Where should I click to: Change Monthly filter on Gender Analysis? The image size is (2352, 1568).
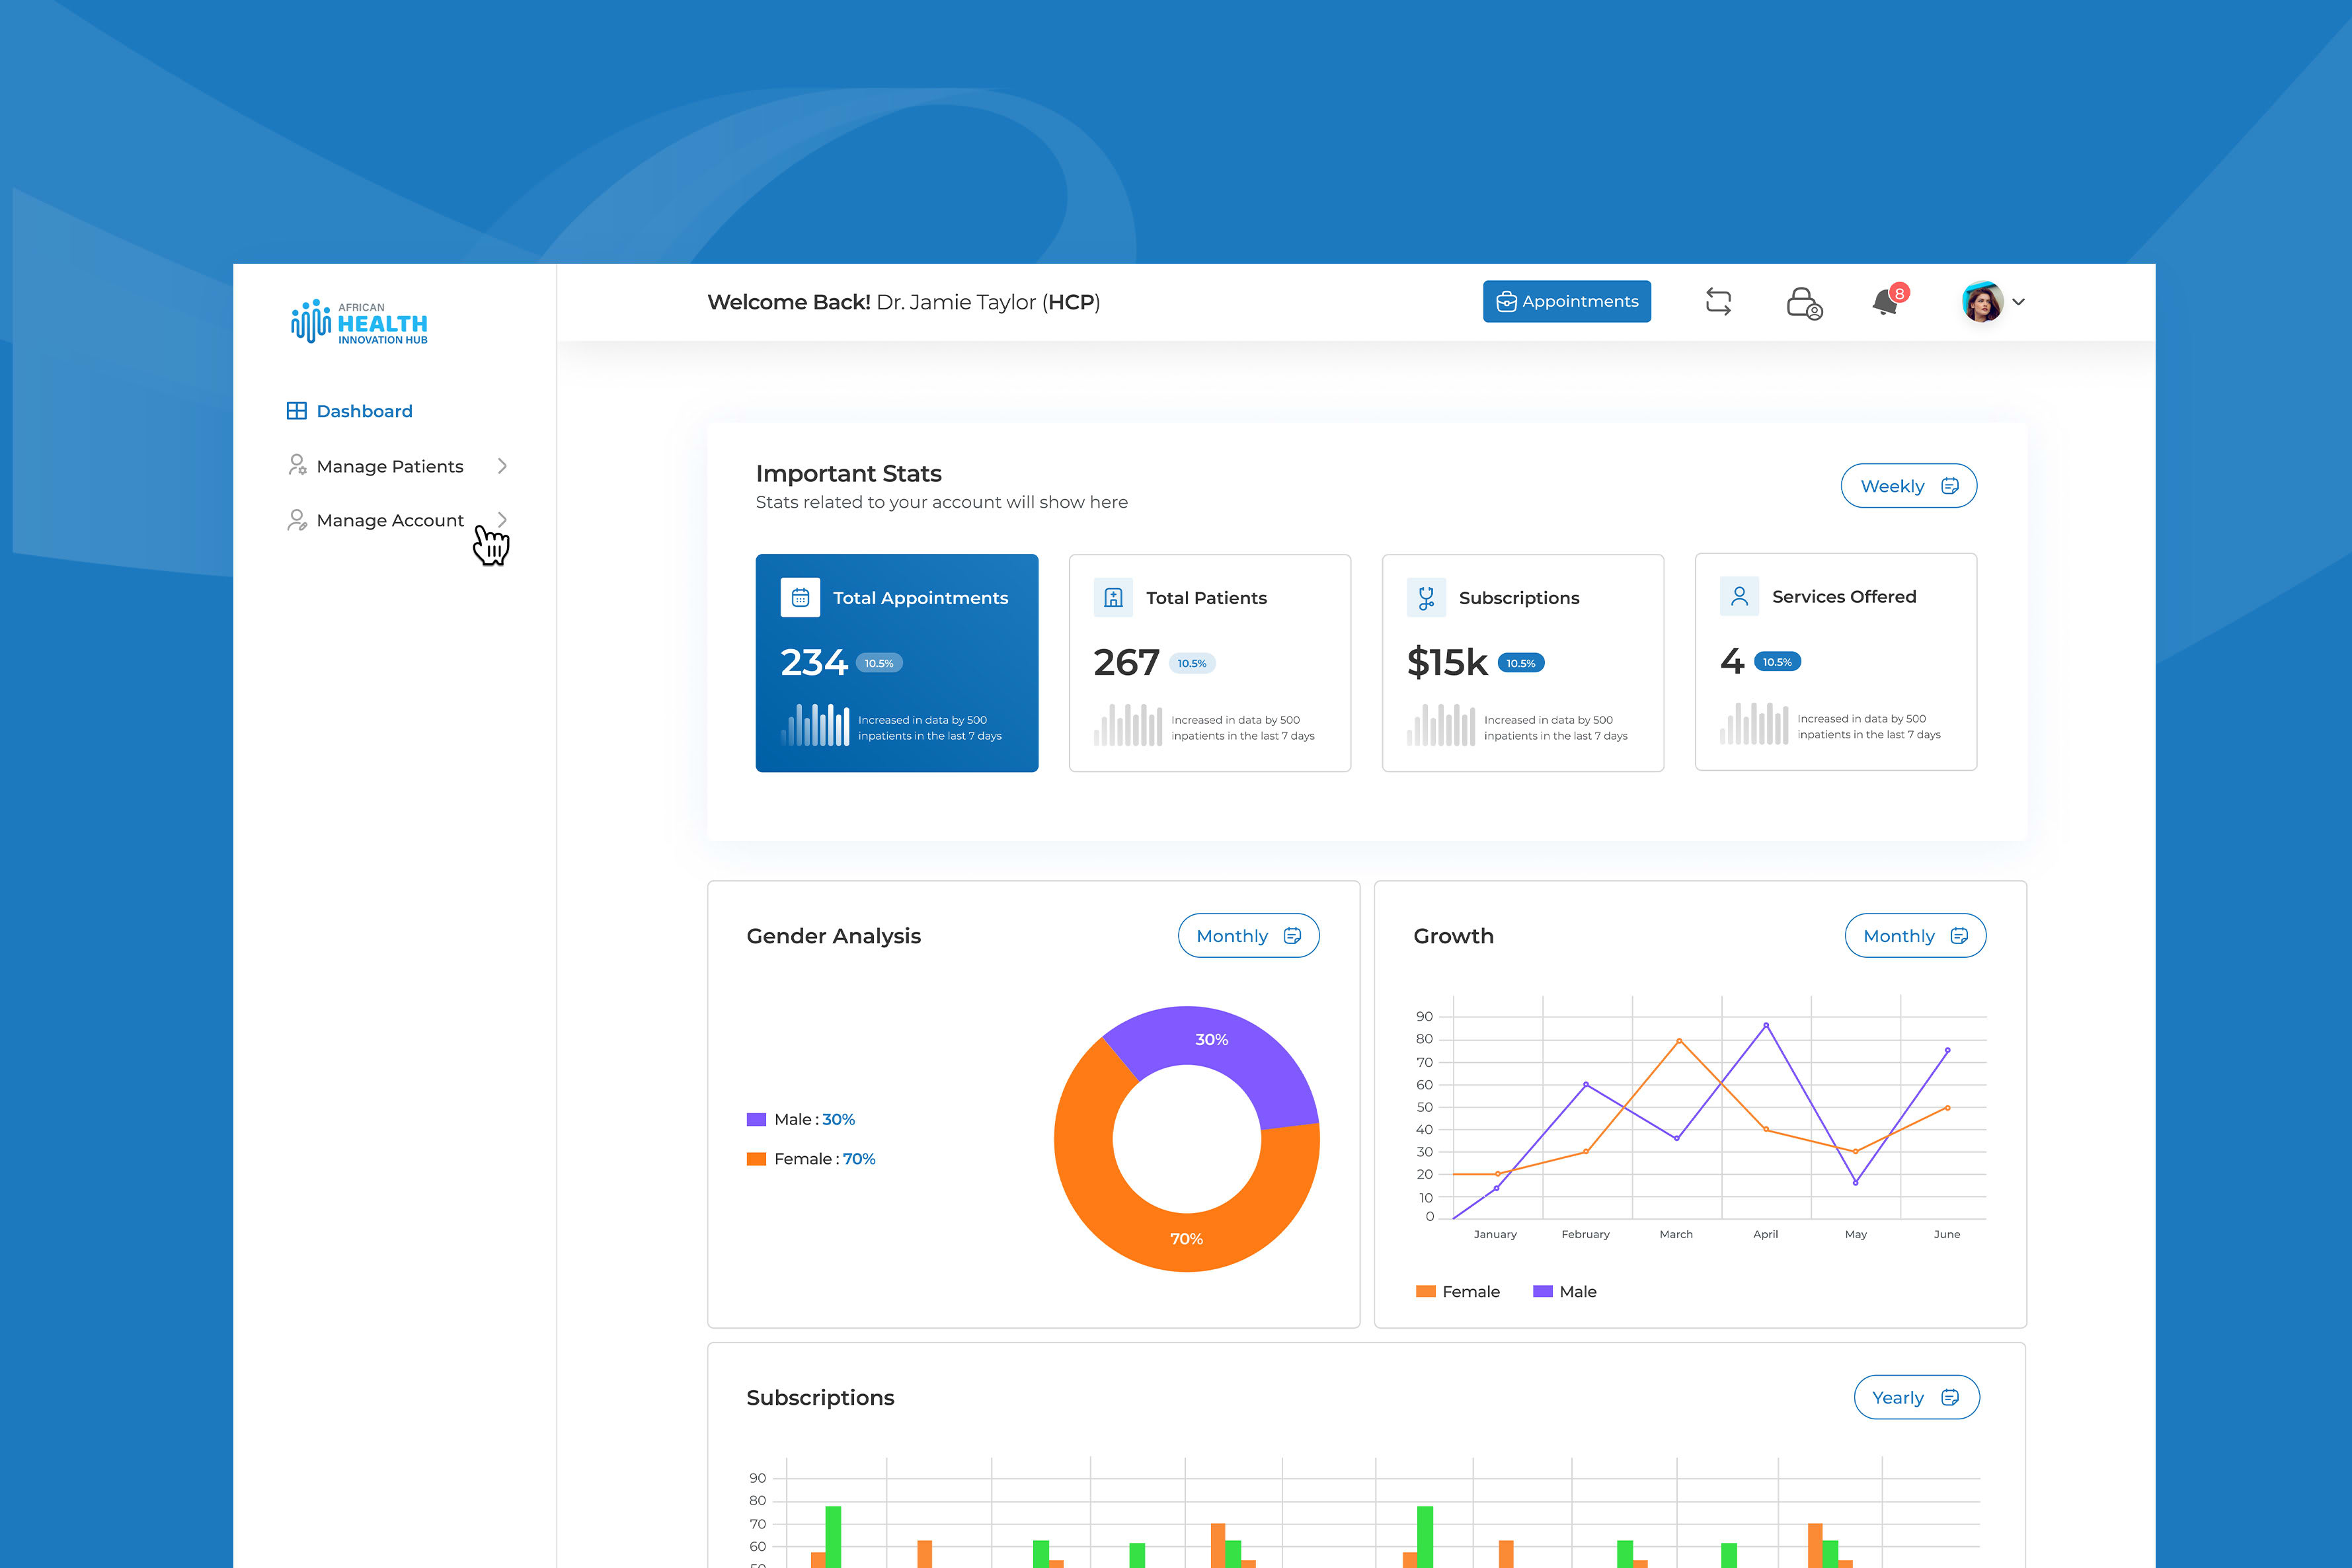(1248, 936)
